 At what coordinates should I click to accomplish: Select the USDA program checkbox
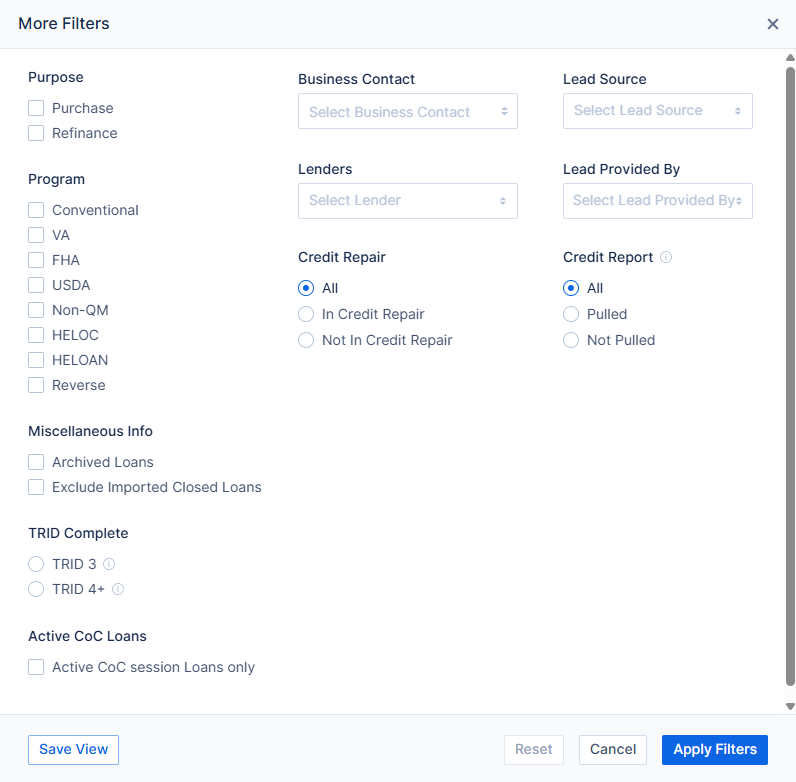click(36, 285)
